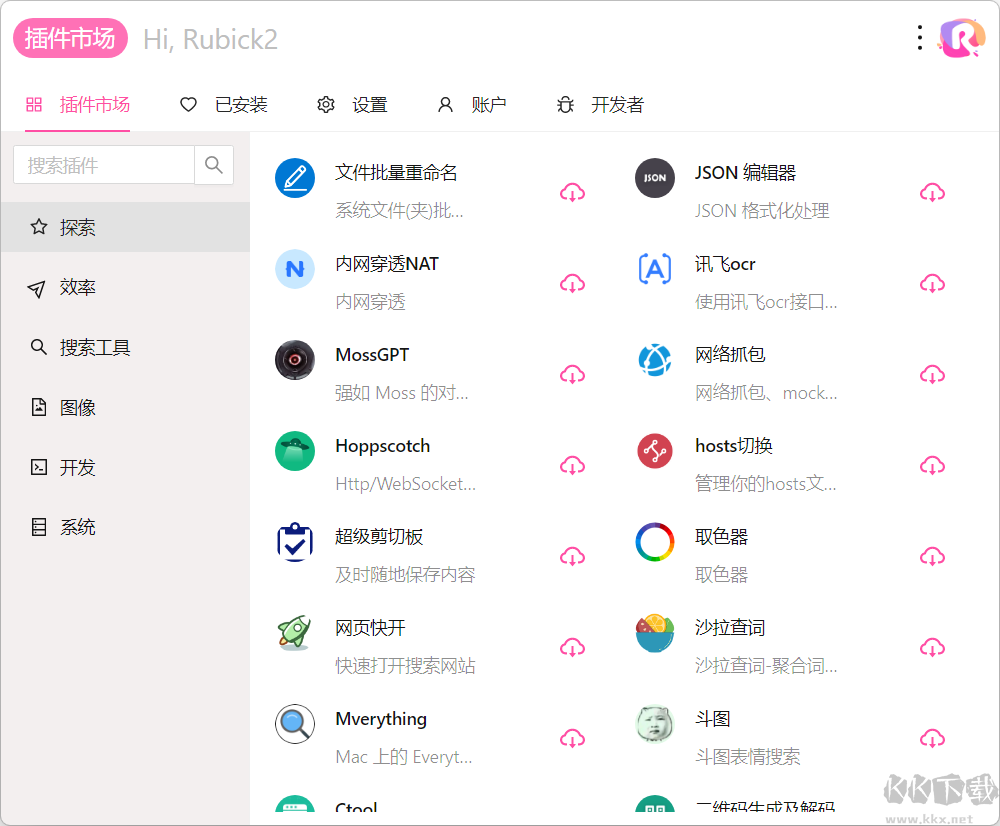The image size is (1000, 826).
Task: Click the Rubick logo avatar
Action: click(962, 38)
